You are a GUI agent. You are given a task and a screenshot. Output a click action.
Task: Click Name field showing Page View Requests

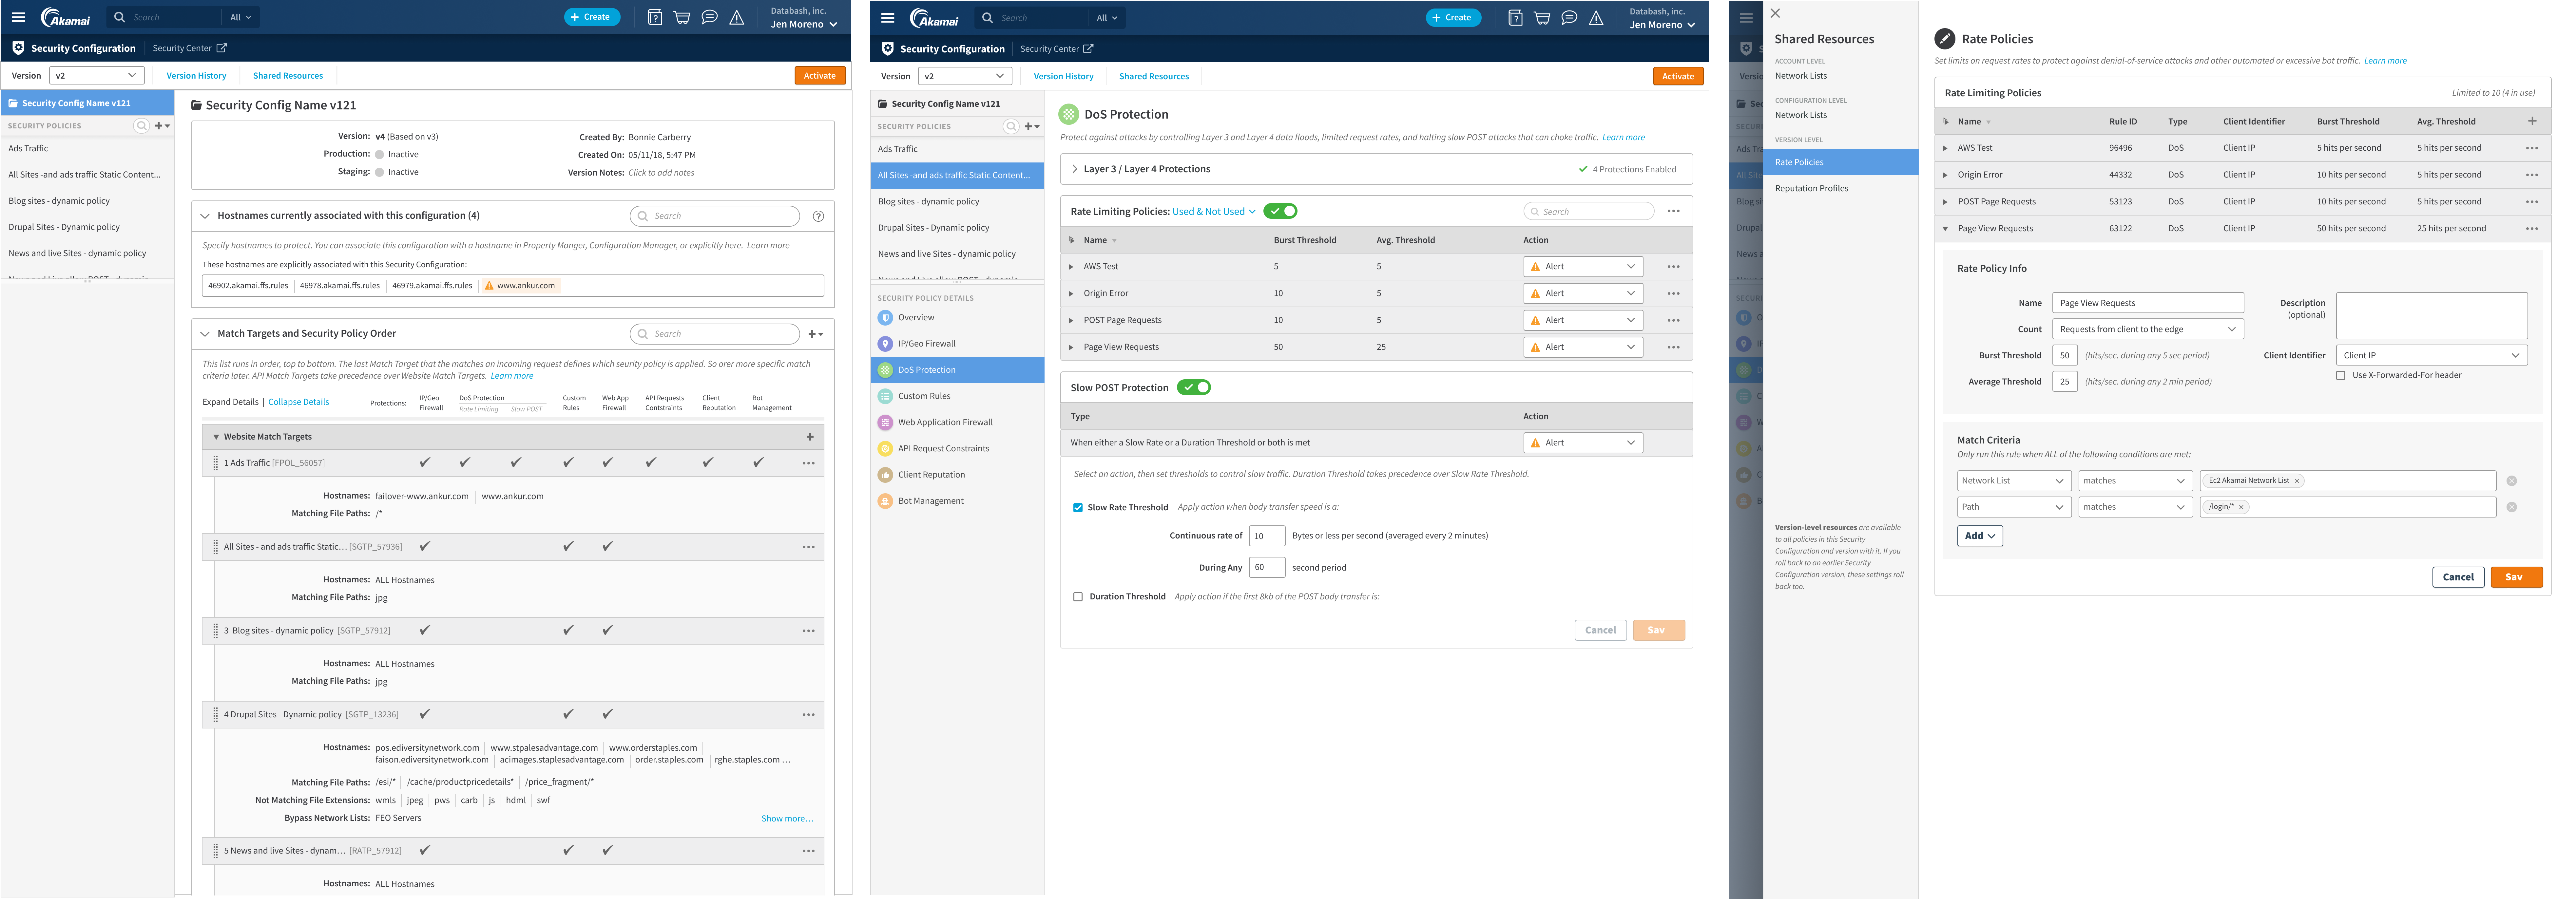(2148, 303)
